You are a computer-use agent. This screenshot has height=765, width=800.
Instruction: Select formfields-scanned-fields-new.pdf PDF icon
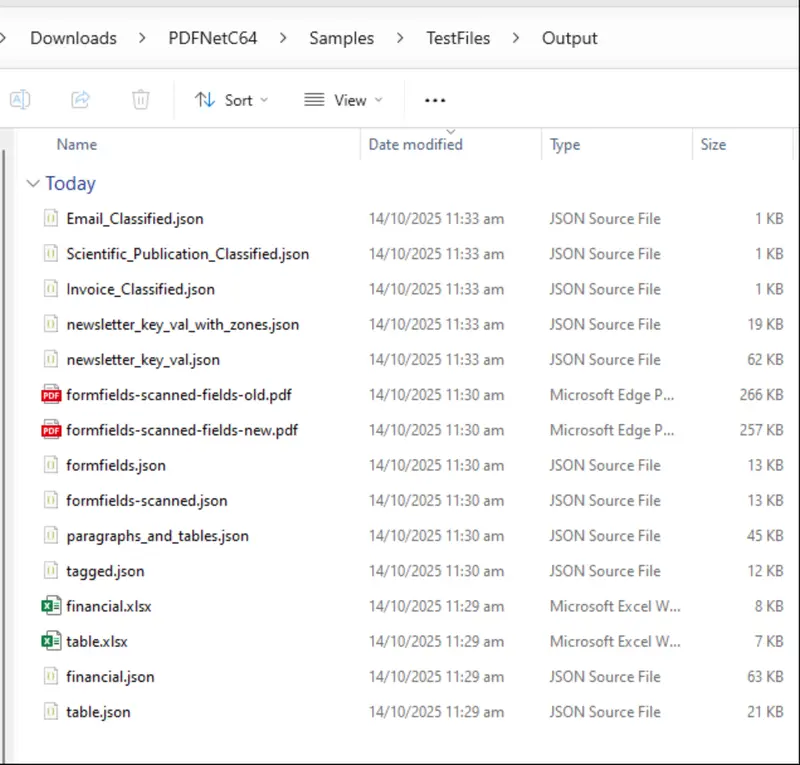[x=51, y=429]
